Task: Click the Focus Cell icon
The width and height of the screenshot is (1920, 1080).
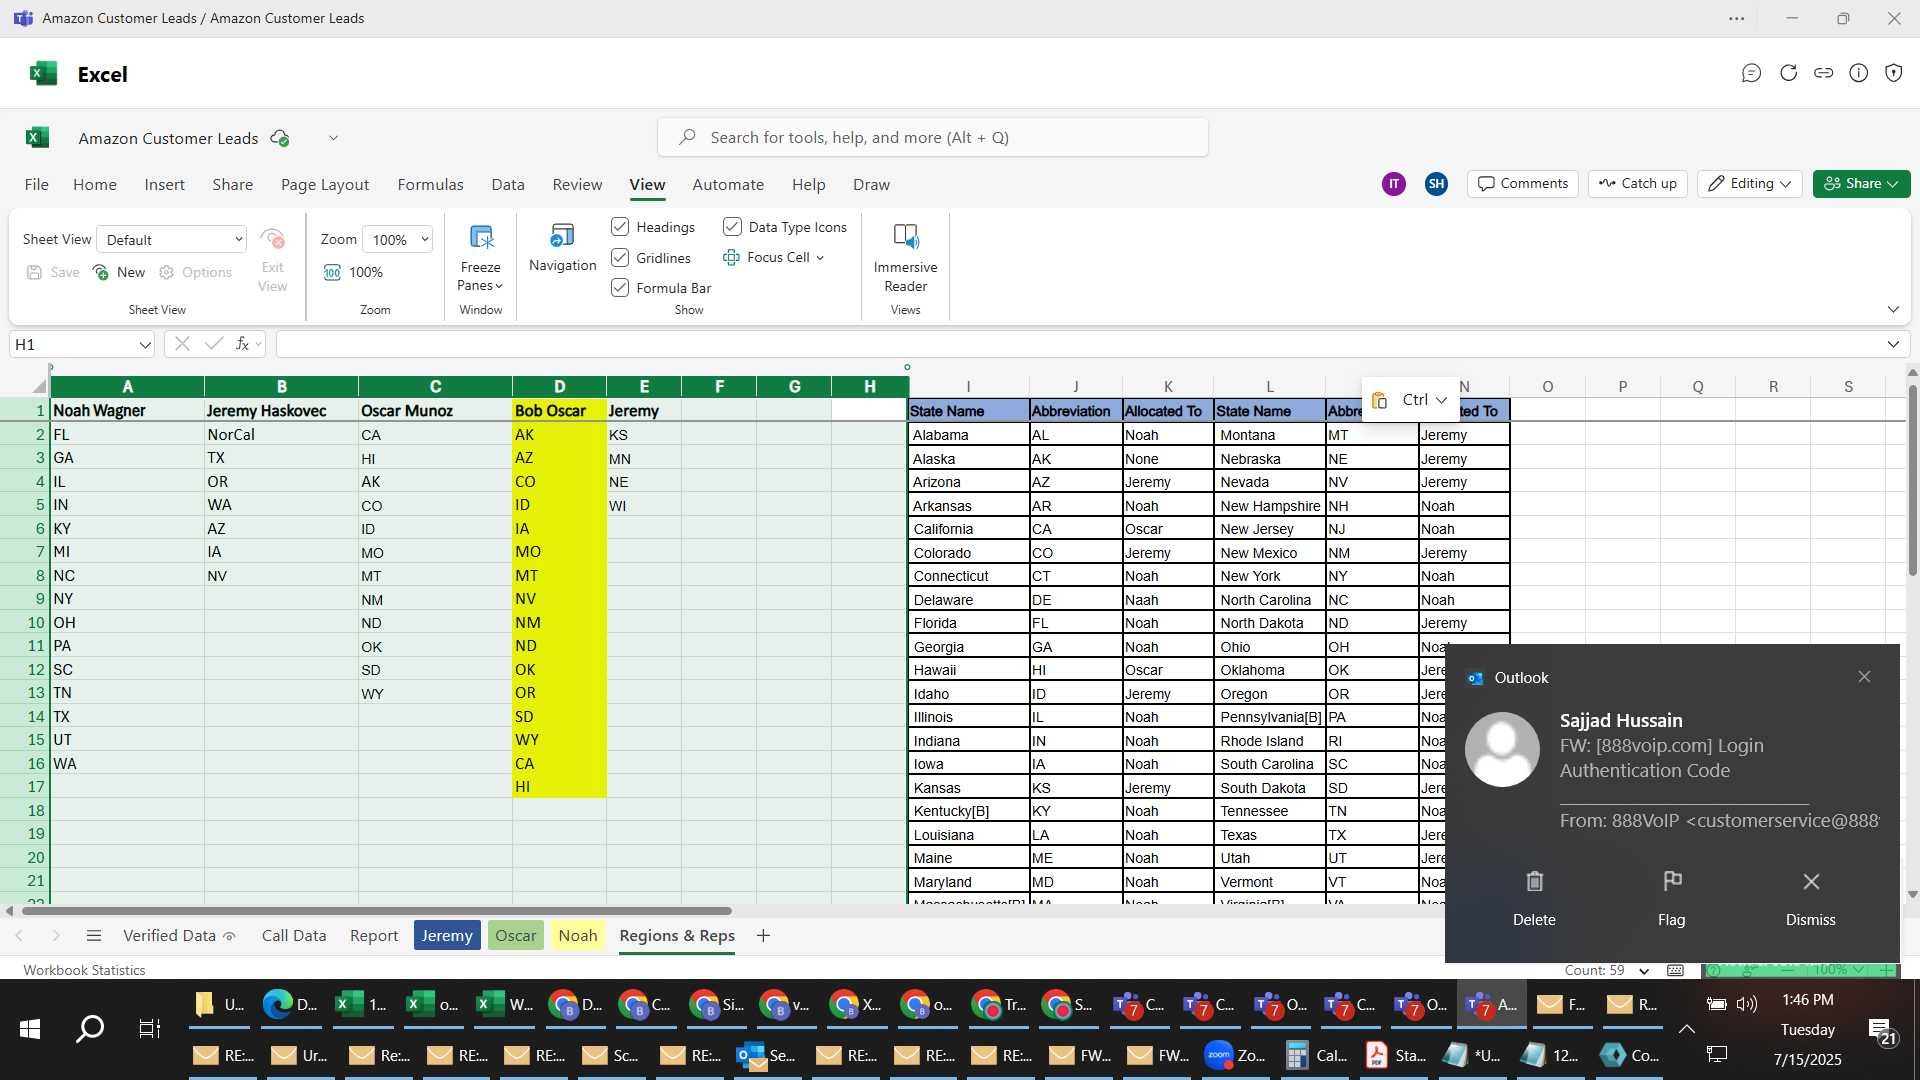Action: pyautogui.click(x=732, y=257)
